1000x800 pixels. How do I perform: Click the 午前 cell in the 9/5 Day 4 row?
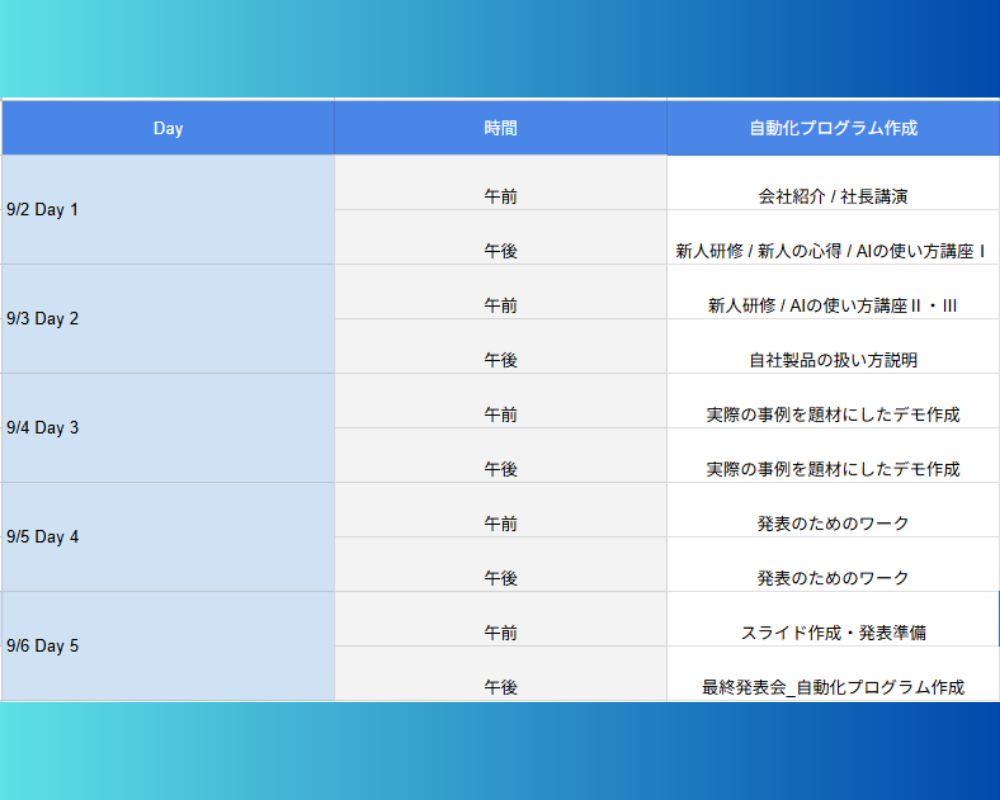pos(501,510)
